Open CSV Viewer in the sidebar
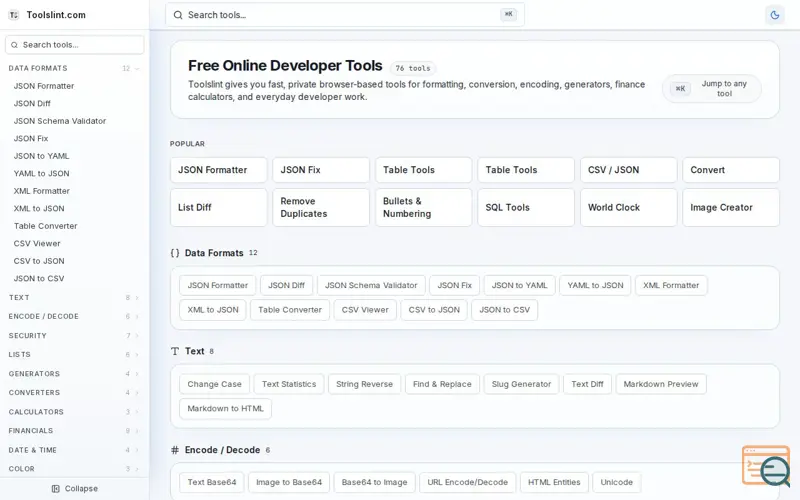The height and width of the screenshot is (500, 800). [x=37, y=243]
